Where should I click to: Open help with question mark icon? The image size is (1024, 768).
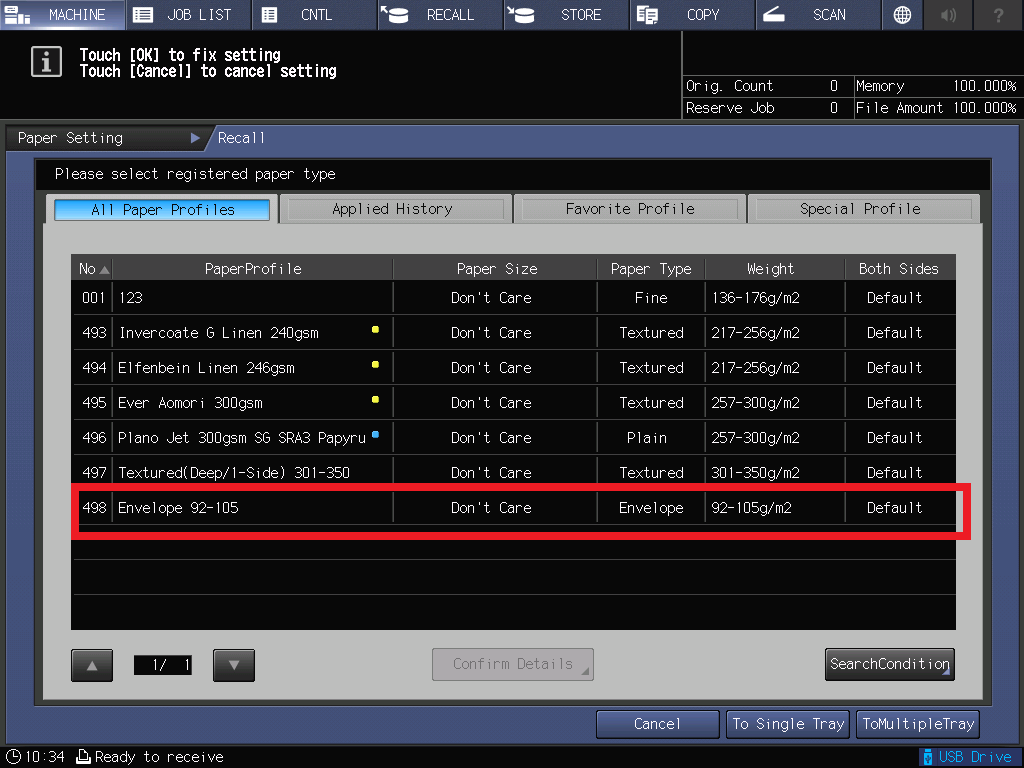click(999, 15)
